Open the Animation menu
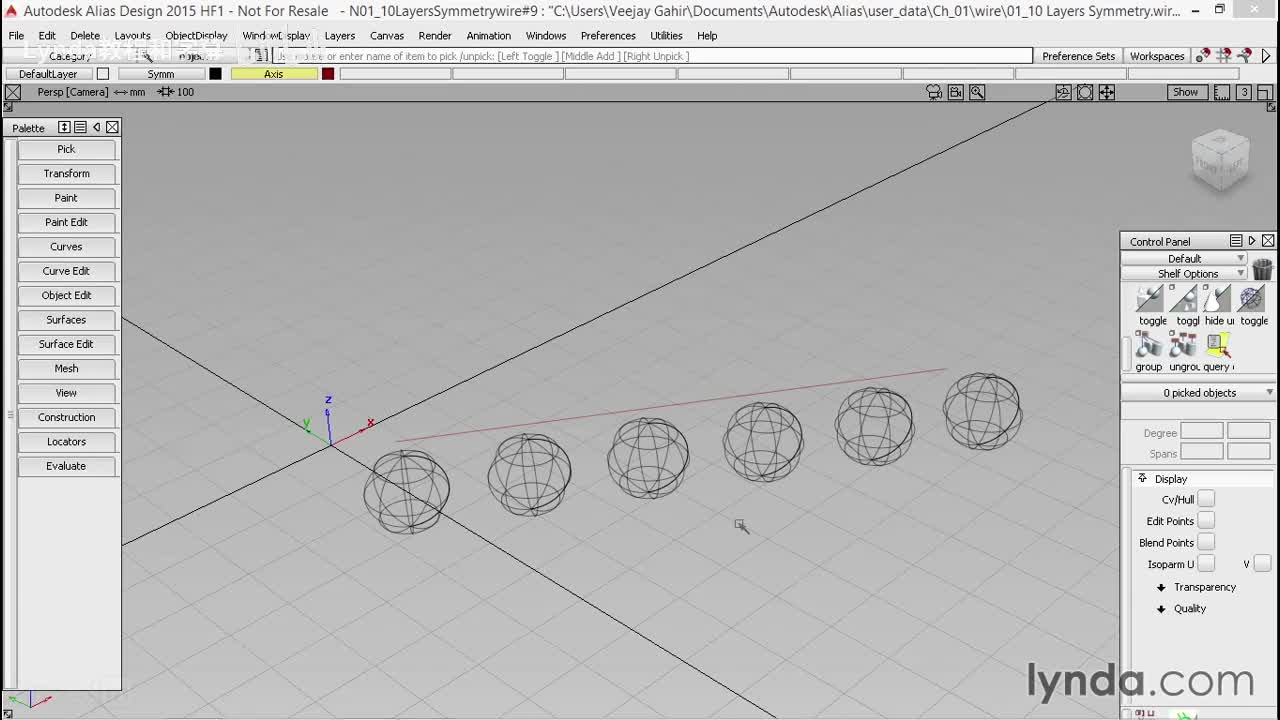Screen dimensions: 1280x720 (x=489, y=35)
